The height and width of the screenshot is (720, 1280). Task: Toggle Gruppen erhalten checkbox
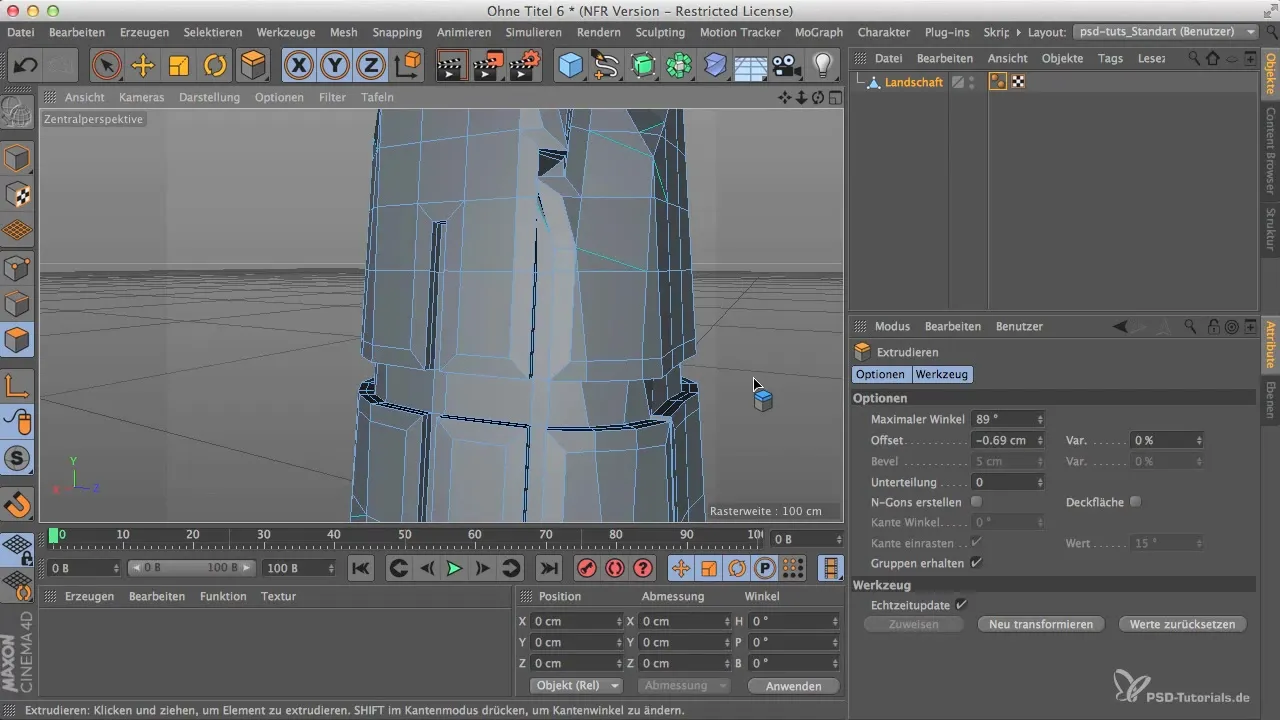(x=976, y=563)
